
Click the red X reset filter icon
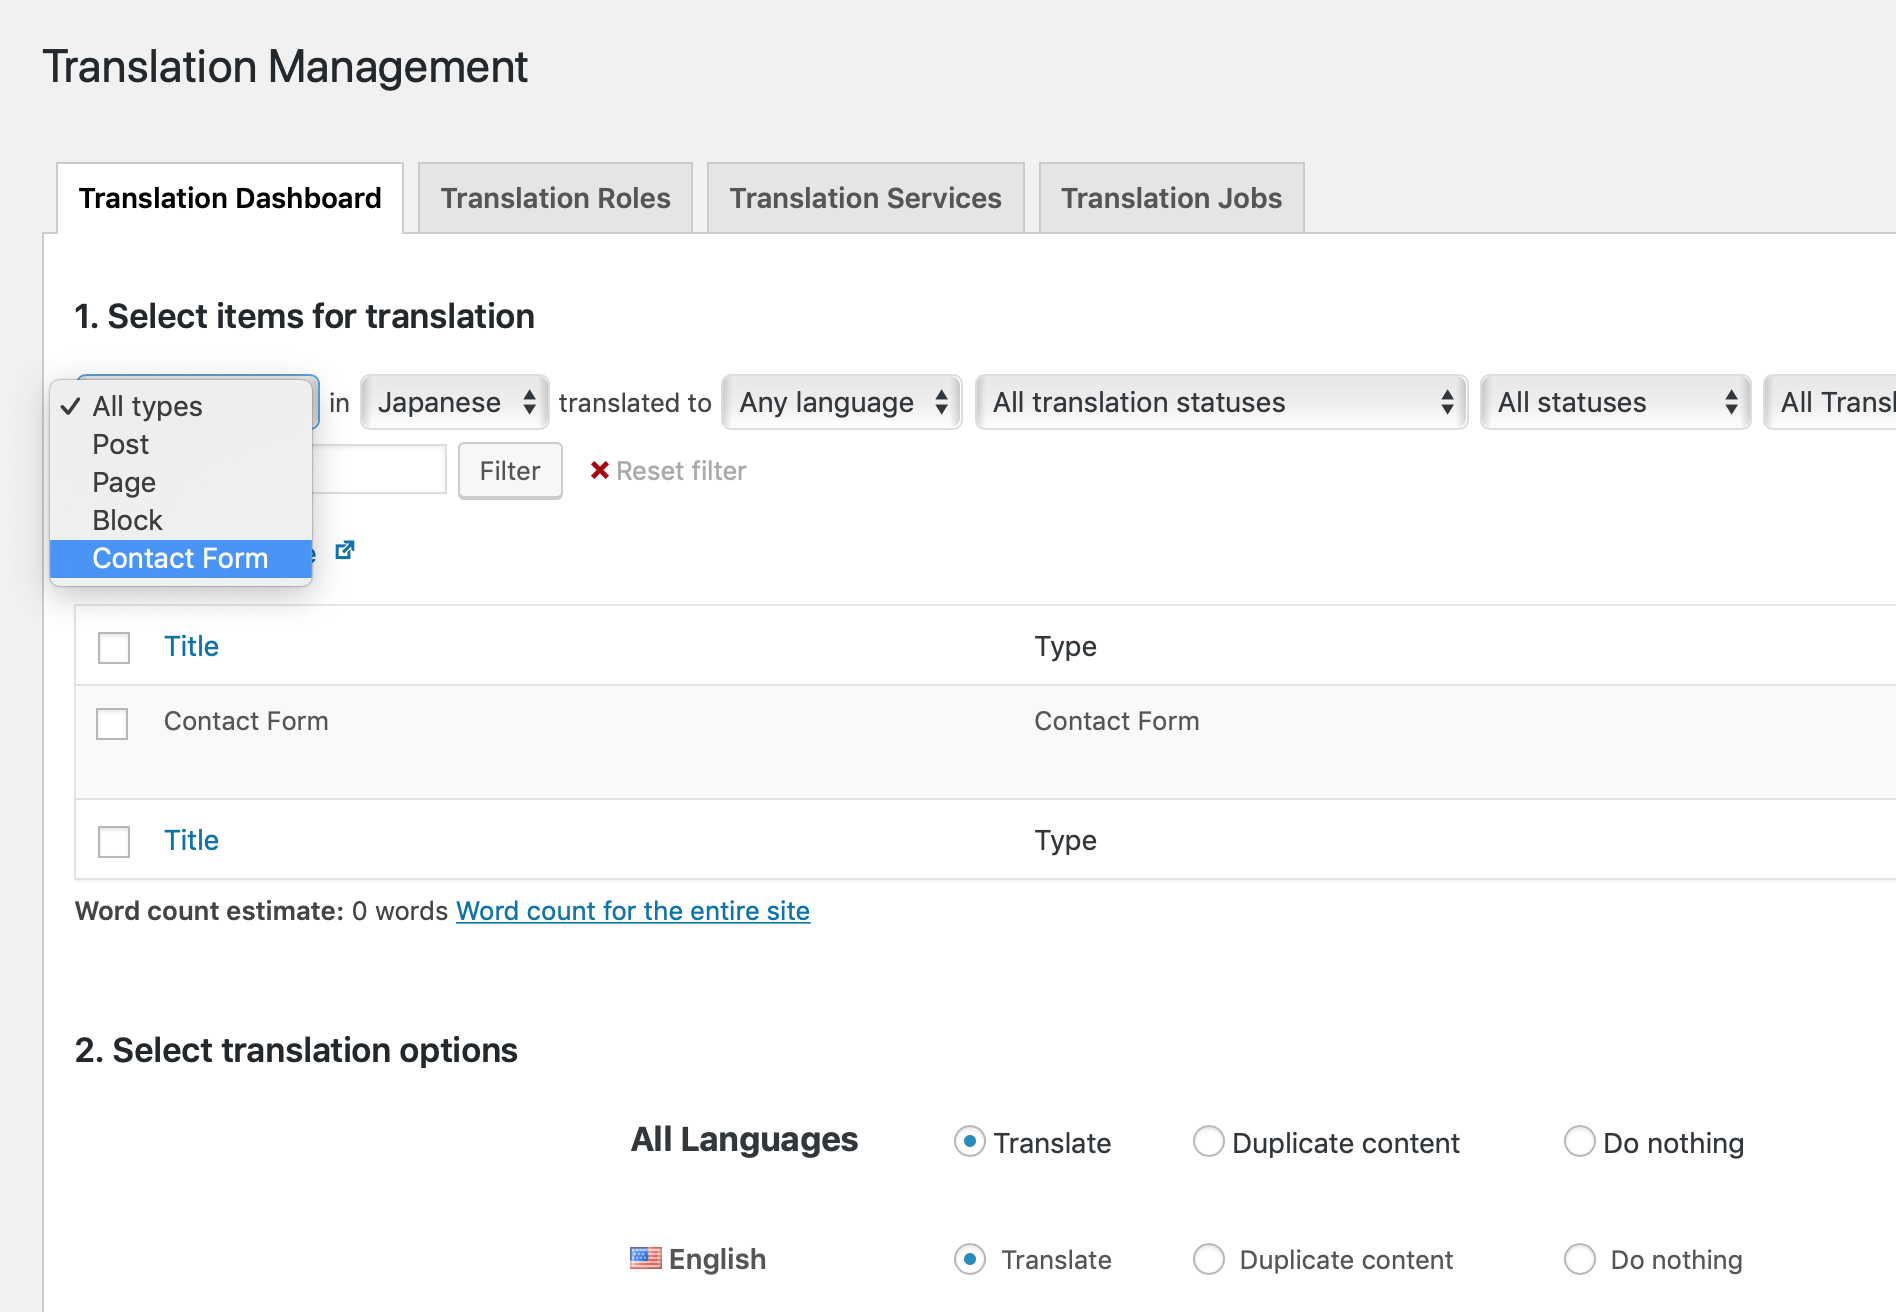pyautogui.click(x=599, y=470)
